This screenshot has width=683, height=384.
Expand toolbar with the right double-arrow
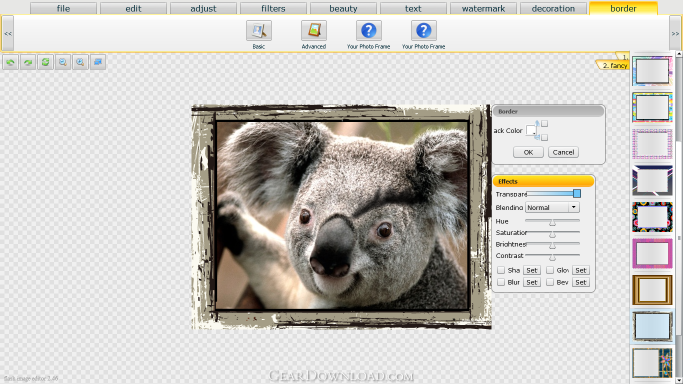675,34
